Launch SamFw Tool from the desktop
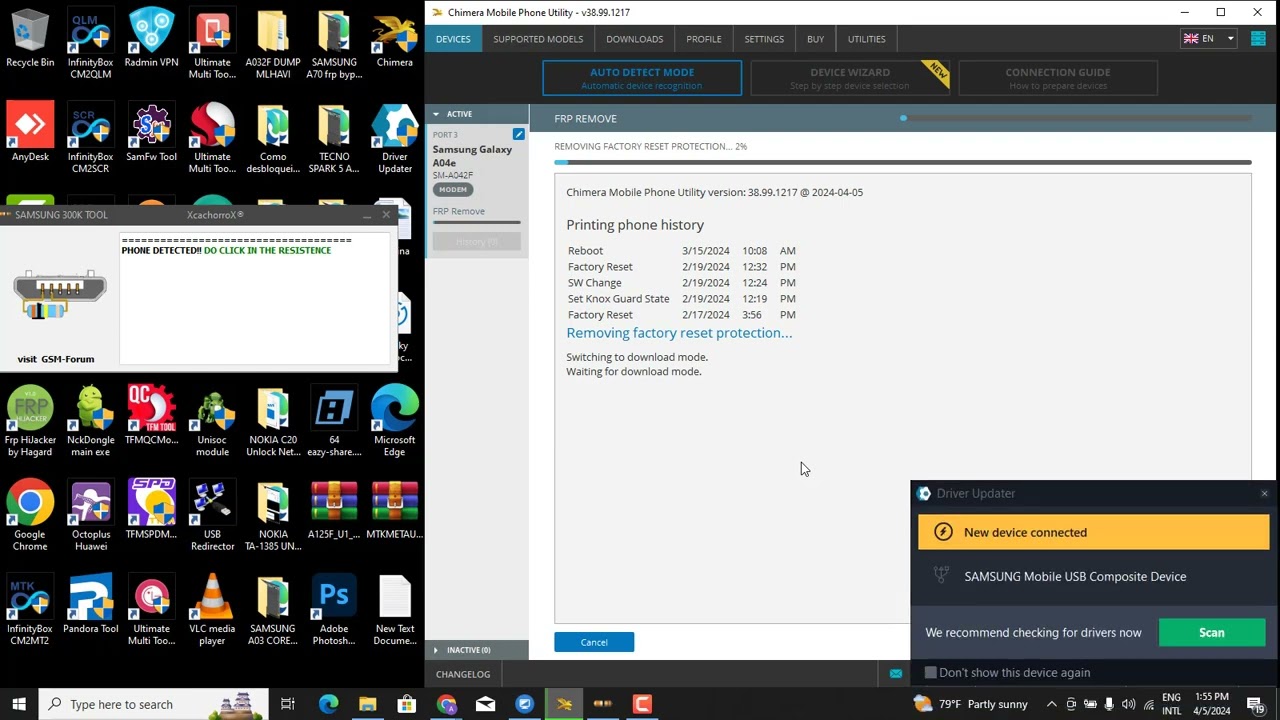 coord(151,135)
